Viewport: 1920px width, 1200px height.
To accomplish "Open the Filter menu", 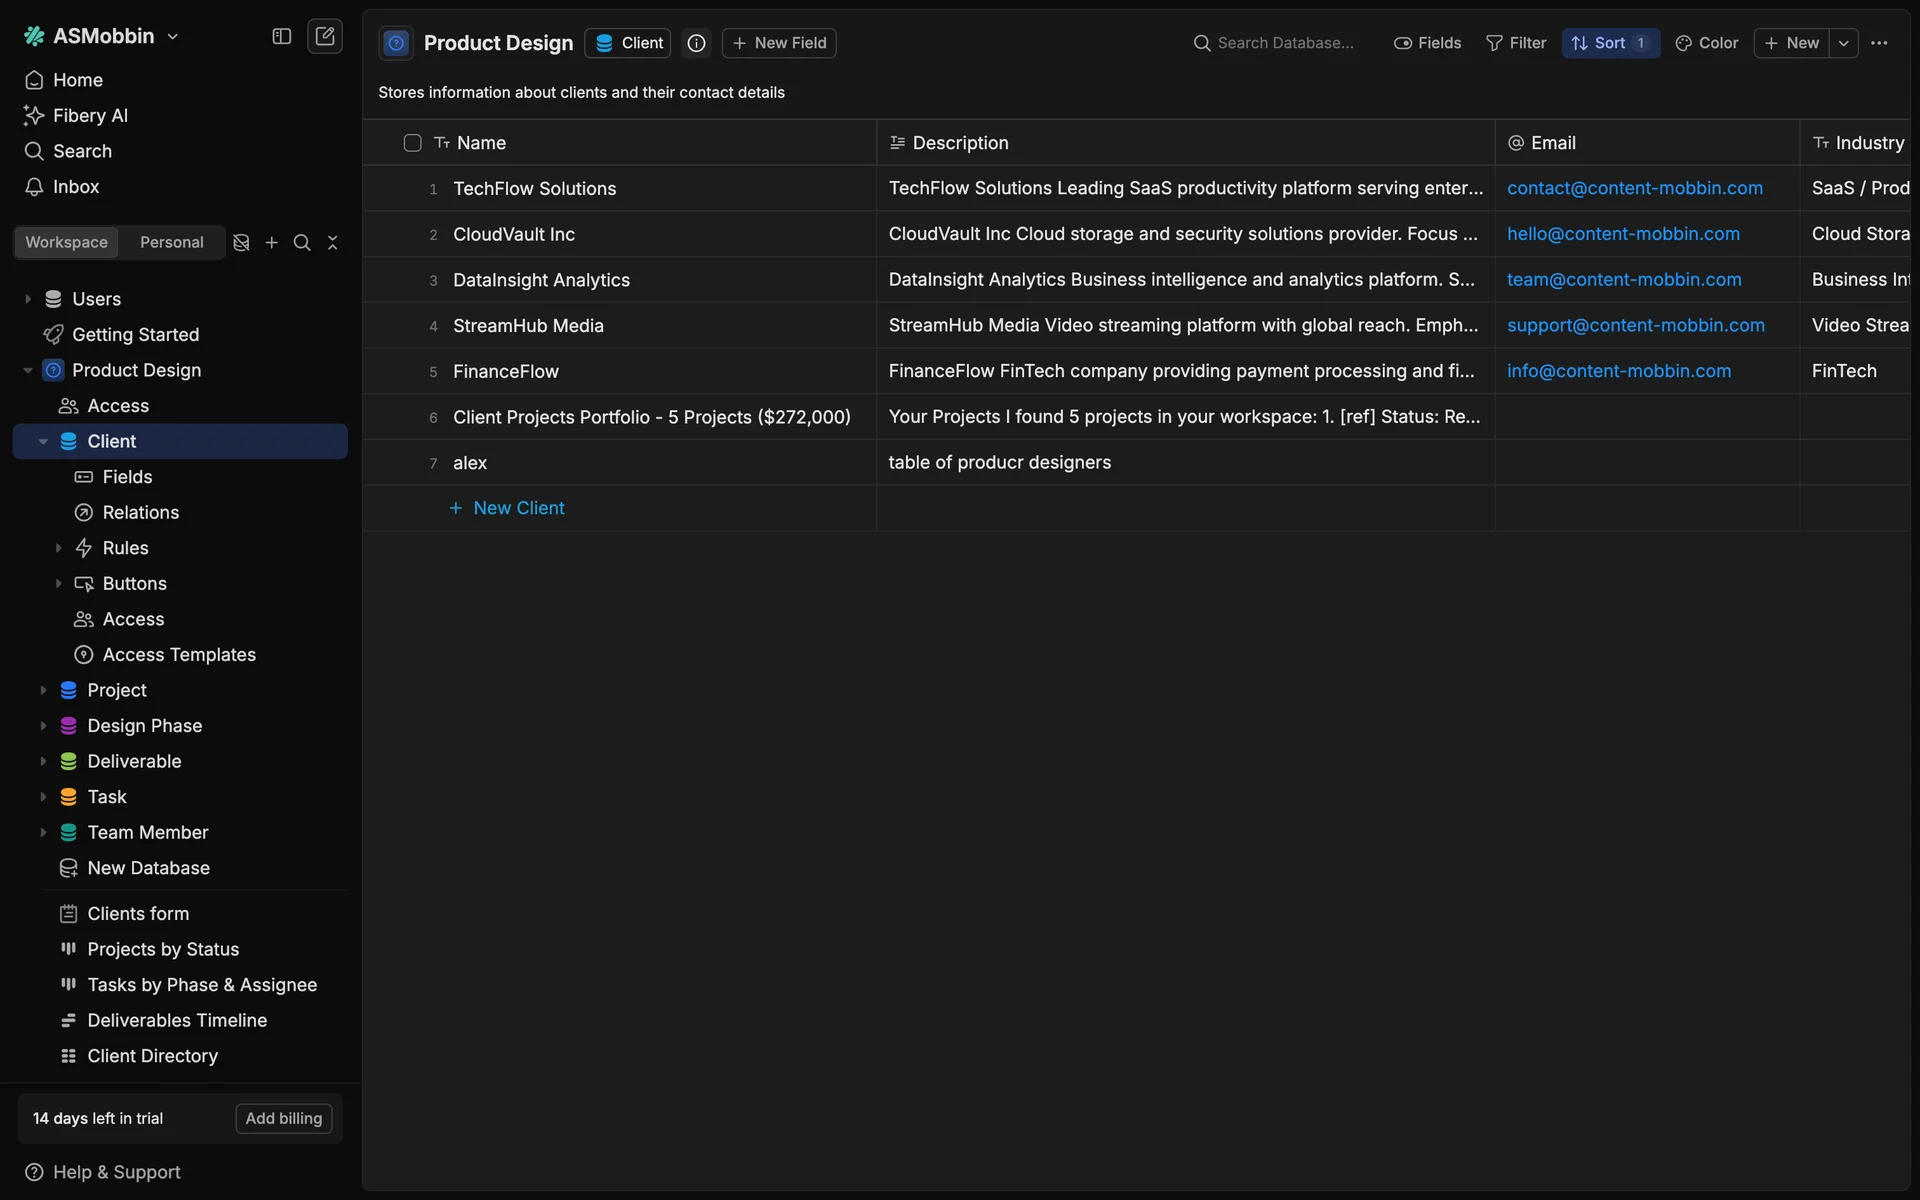I will click(1516, 43).
